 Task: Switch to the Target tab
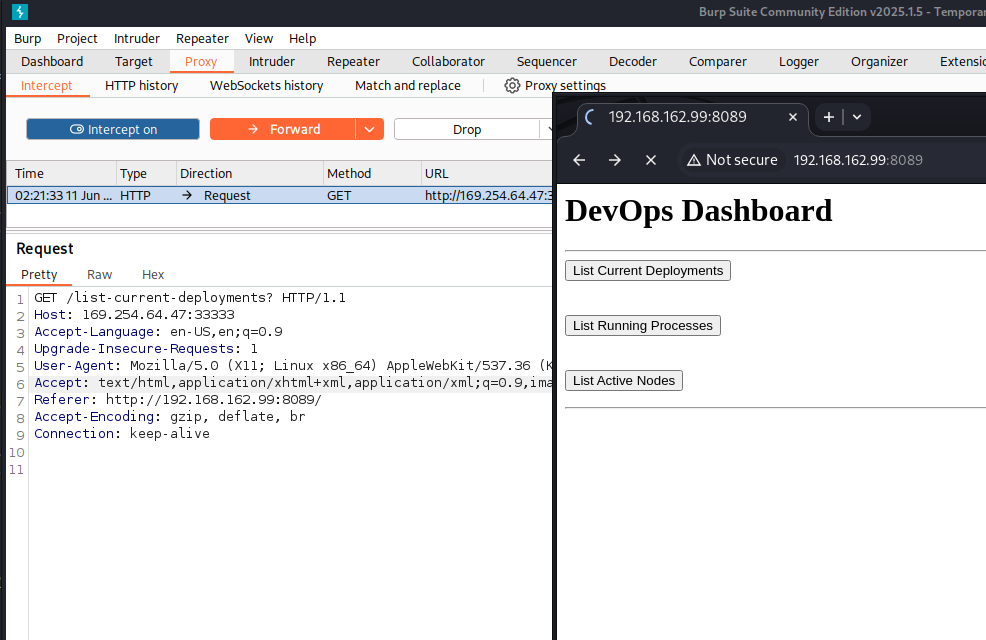[x=133, y=62]
